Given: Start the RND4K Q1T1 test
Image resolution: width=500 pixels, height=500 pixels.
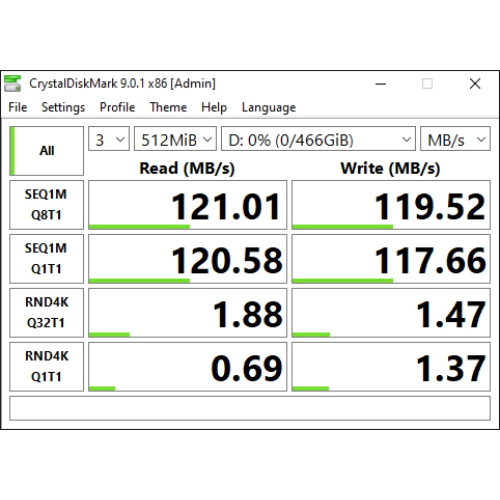Looking at the screenshot, I should pyautogui.click(x=46, y=367).
